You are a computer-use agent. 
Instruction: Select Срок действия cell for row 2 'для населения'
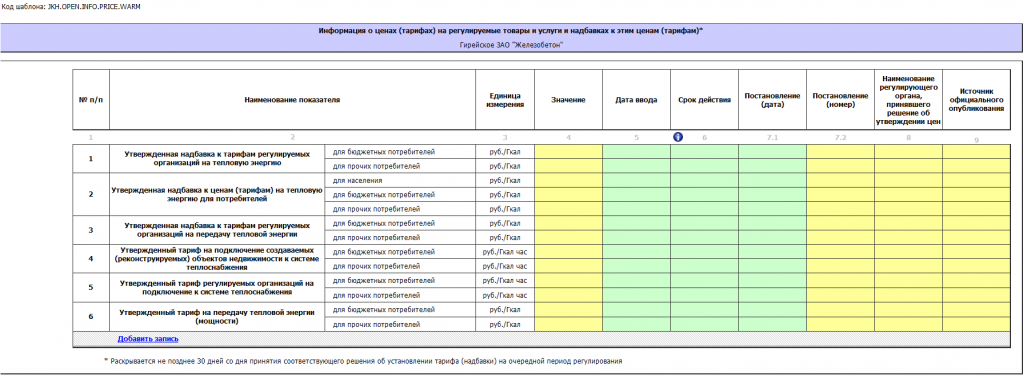coord(705,181)
